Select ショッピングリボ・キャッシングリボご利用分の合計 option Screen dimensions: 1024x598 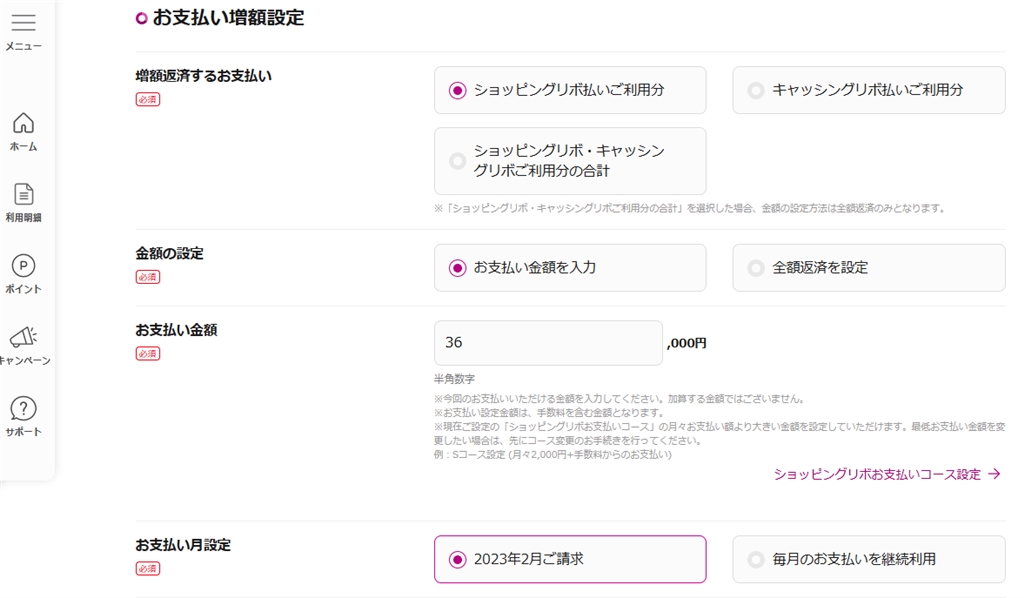[458, 160]
